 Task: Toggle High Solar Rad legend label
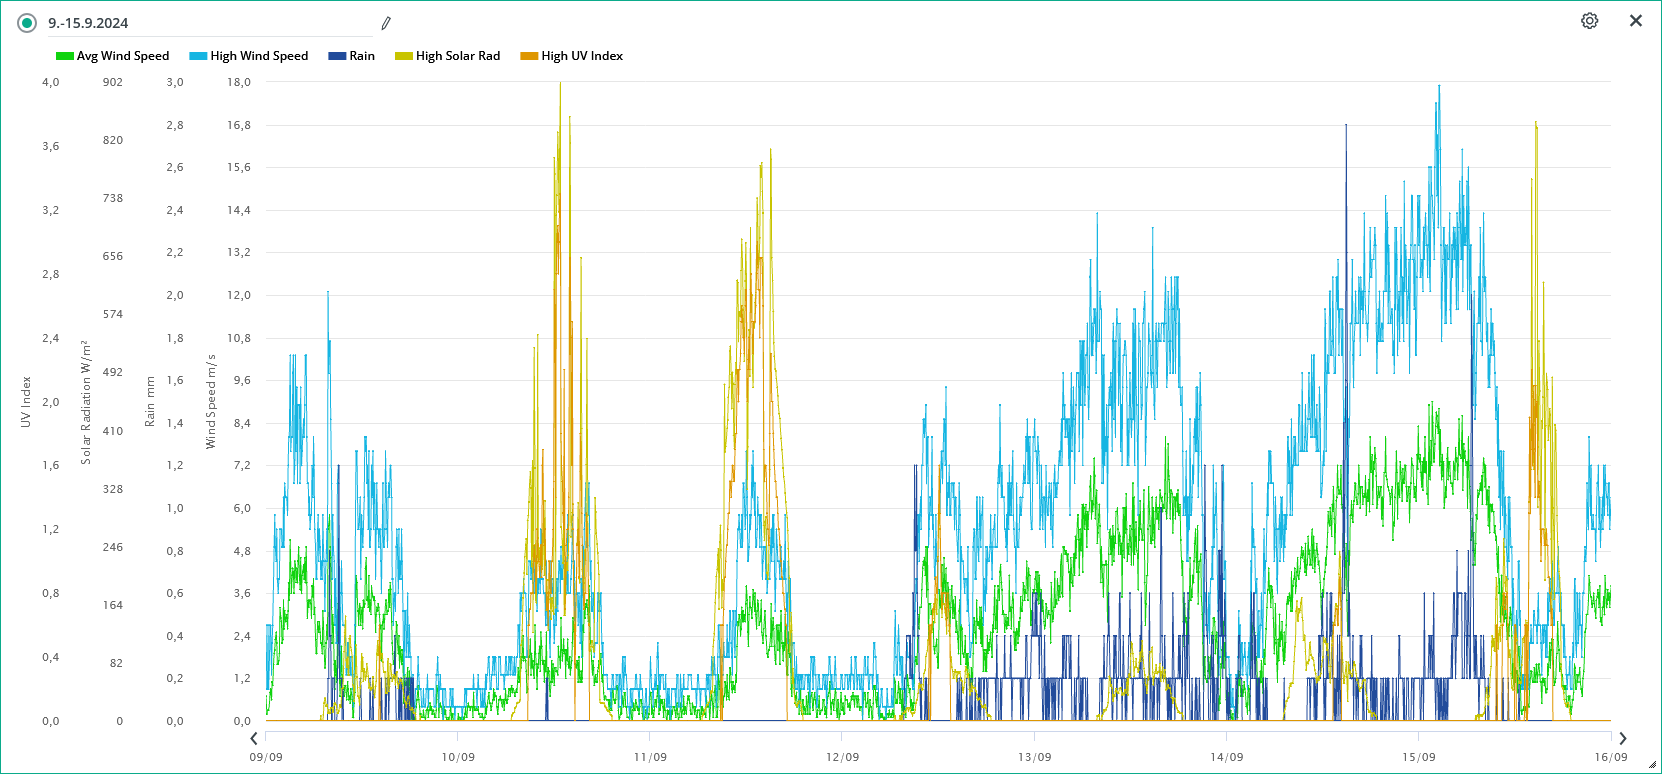click(x=458, y=56)
